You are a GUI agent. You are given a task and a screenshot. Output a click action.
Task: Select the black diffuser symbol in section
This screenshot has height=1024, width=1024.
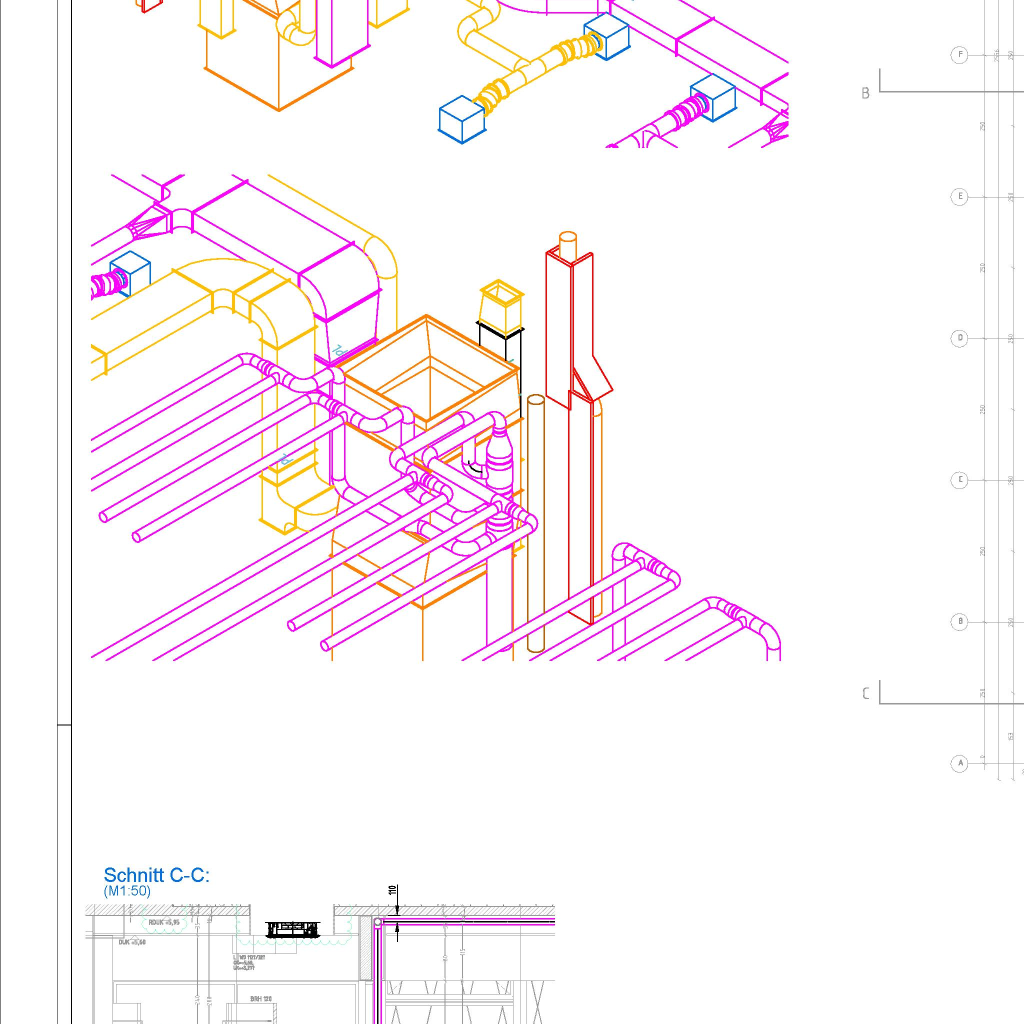click(293, 929)
